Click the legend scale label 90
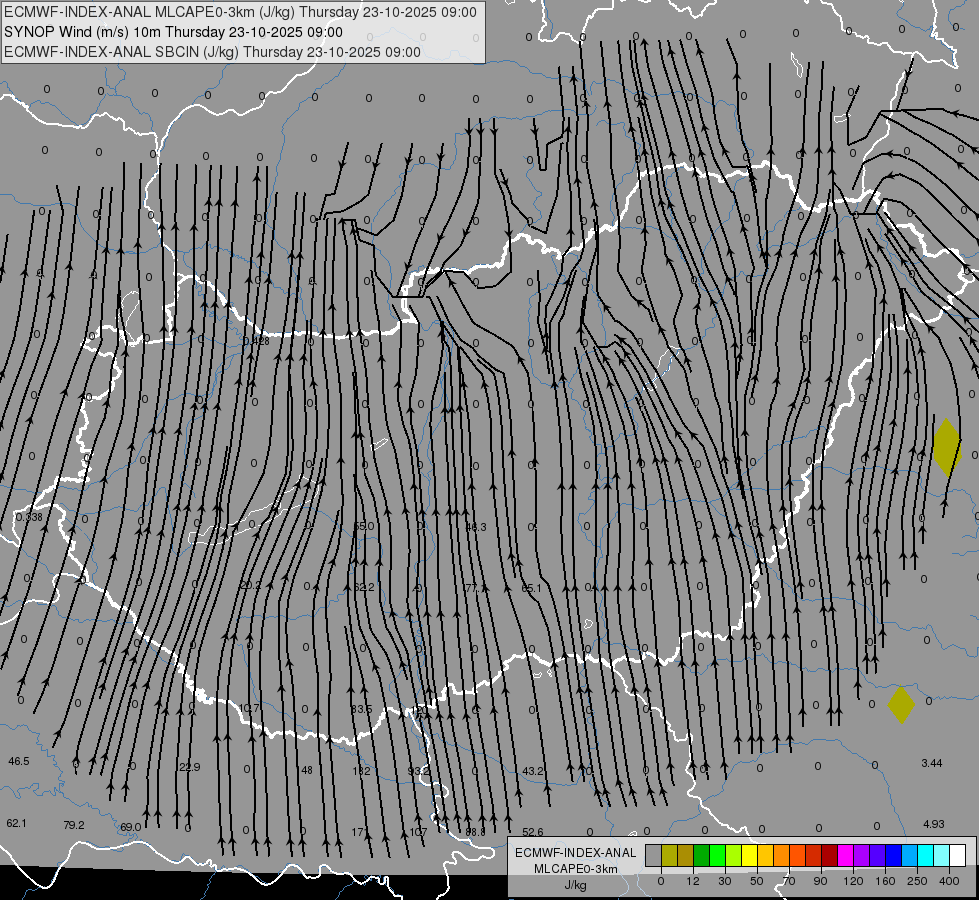Screen dimensions: 979x900 [820, 881]
